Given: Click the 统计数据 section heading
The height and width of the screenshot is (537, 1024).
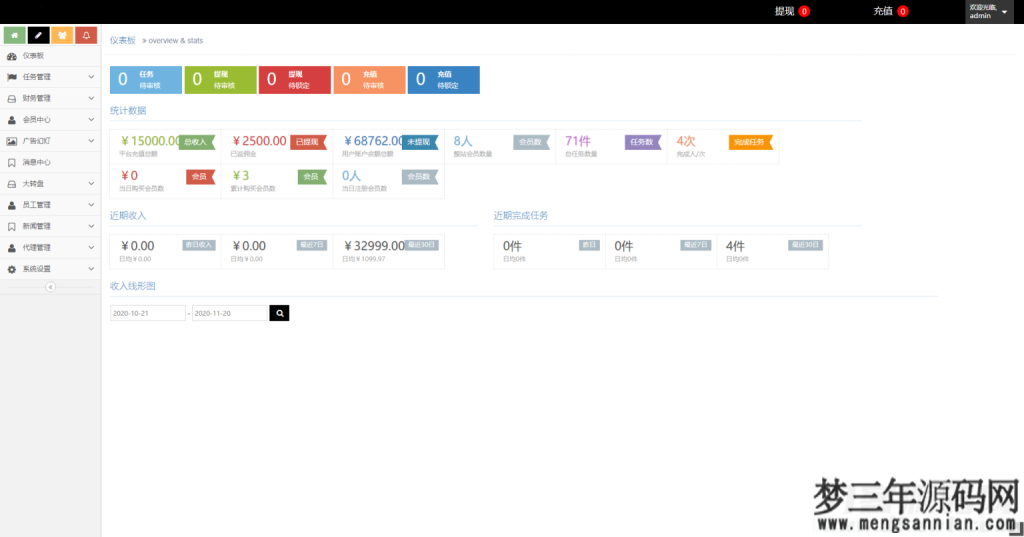Looking at the screenshot, I should (128, 110).
